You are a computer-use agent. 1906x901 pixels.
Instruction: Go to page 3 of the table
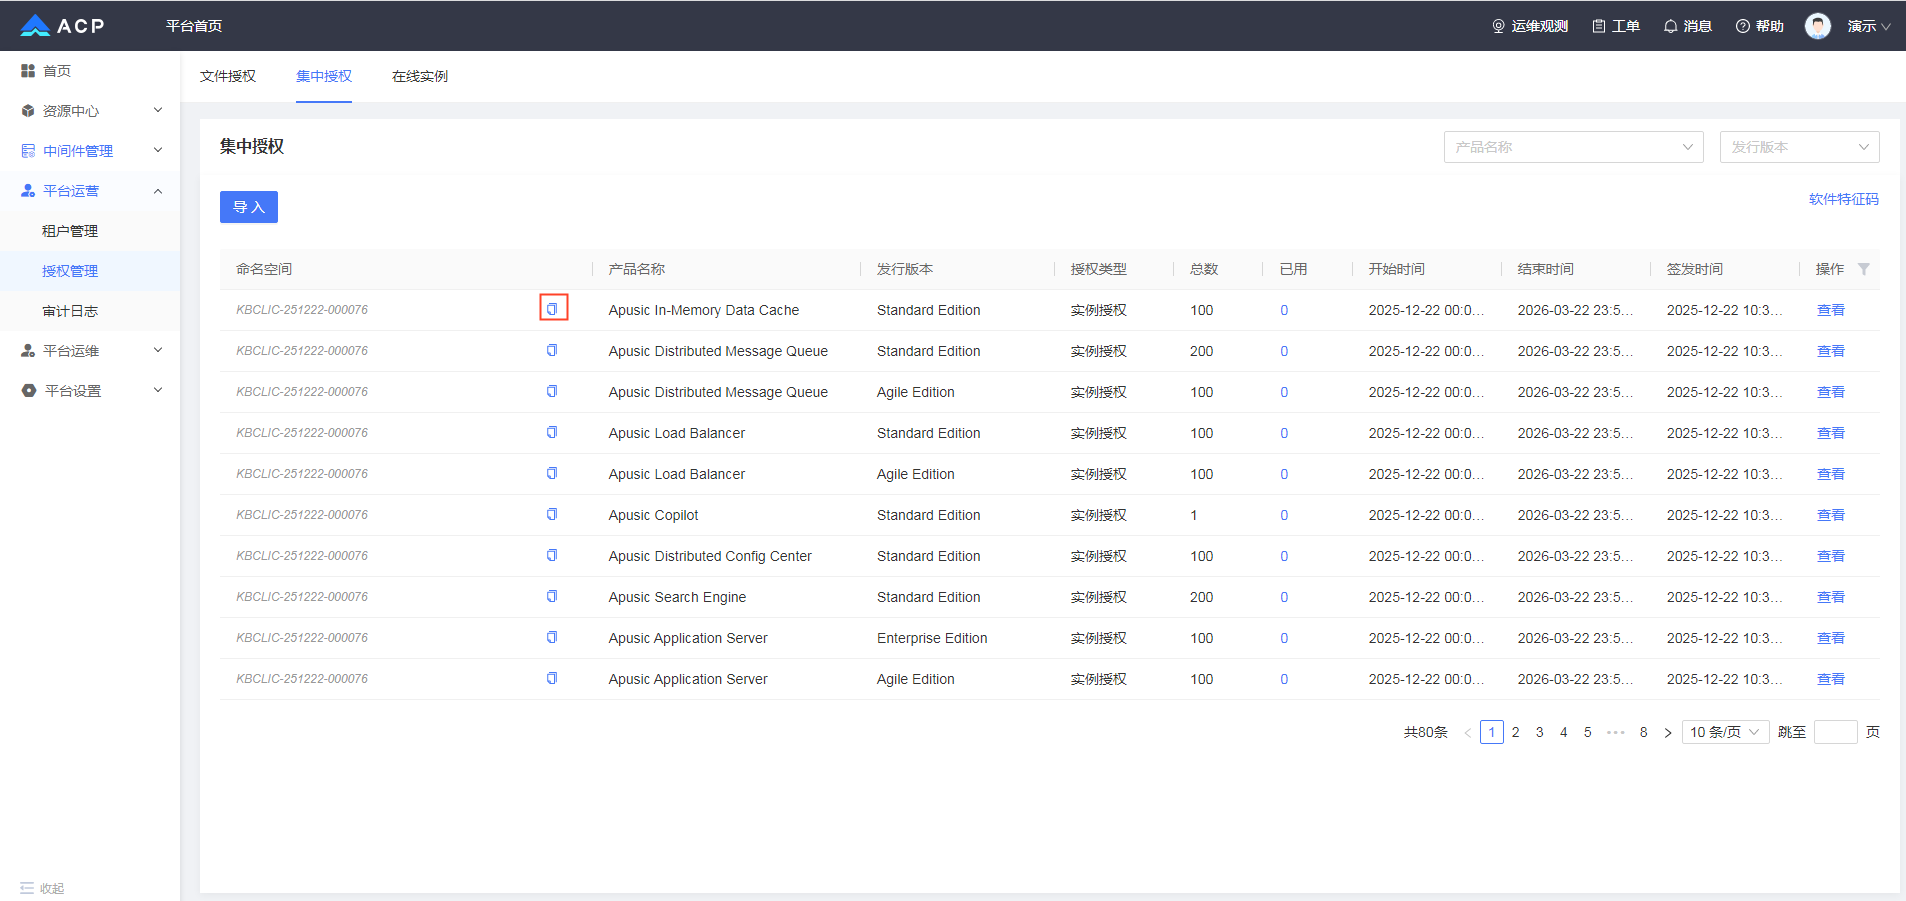(x=1540, y=732)
